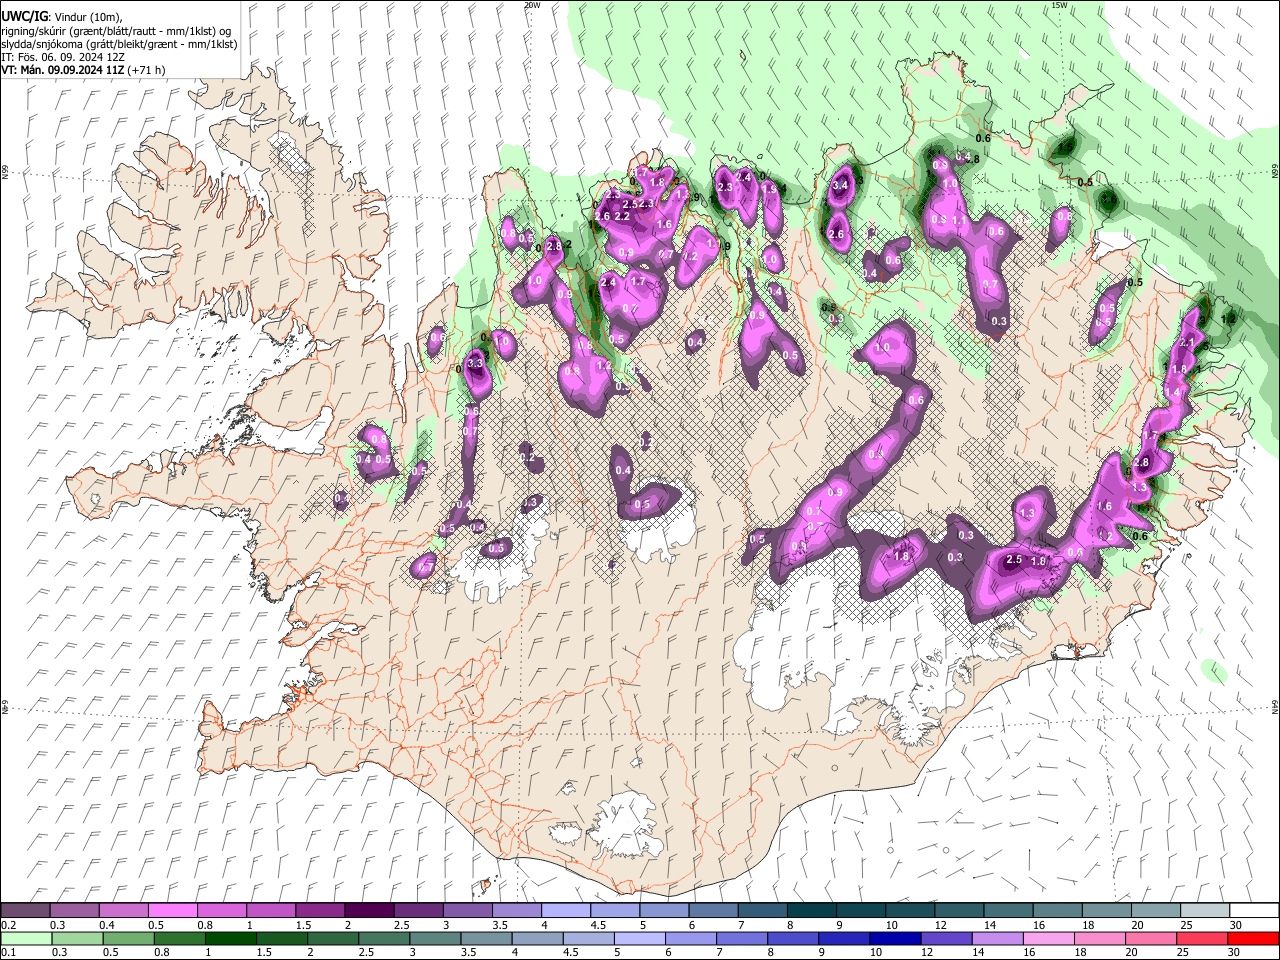1280x960 pixels.
Task: Select the valid time 'VT: Mán. 09.09.2024 11Z (+71 h)'
Action: click(83, 70)
